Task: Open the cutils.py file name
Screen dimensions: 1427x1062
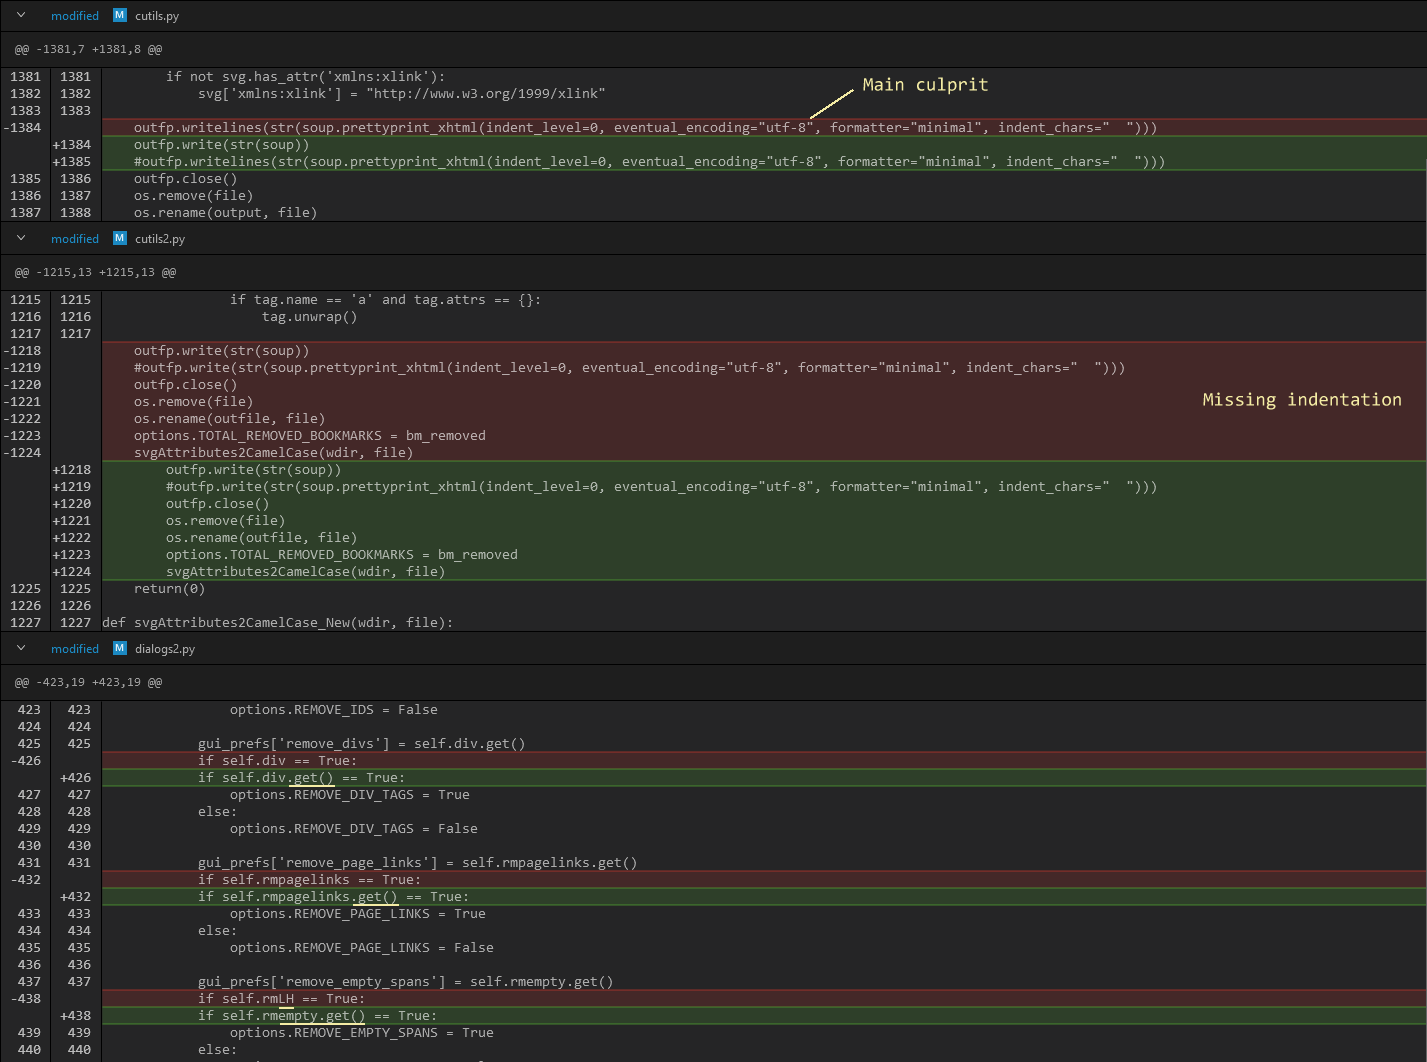Action: [157, 16]
